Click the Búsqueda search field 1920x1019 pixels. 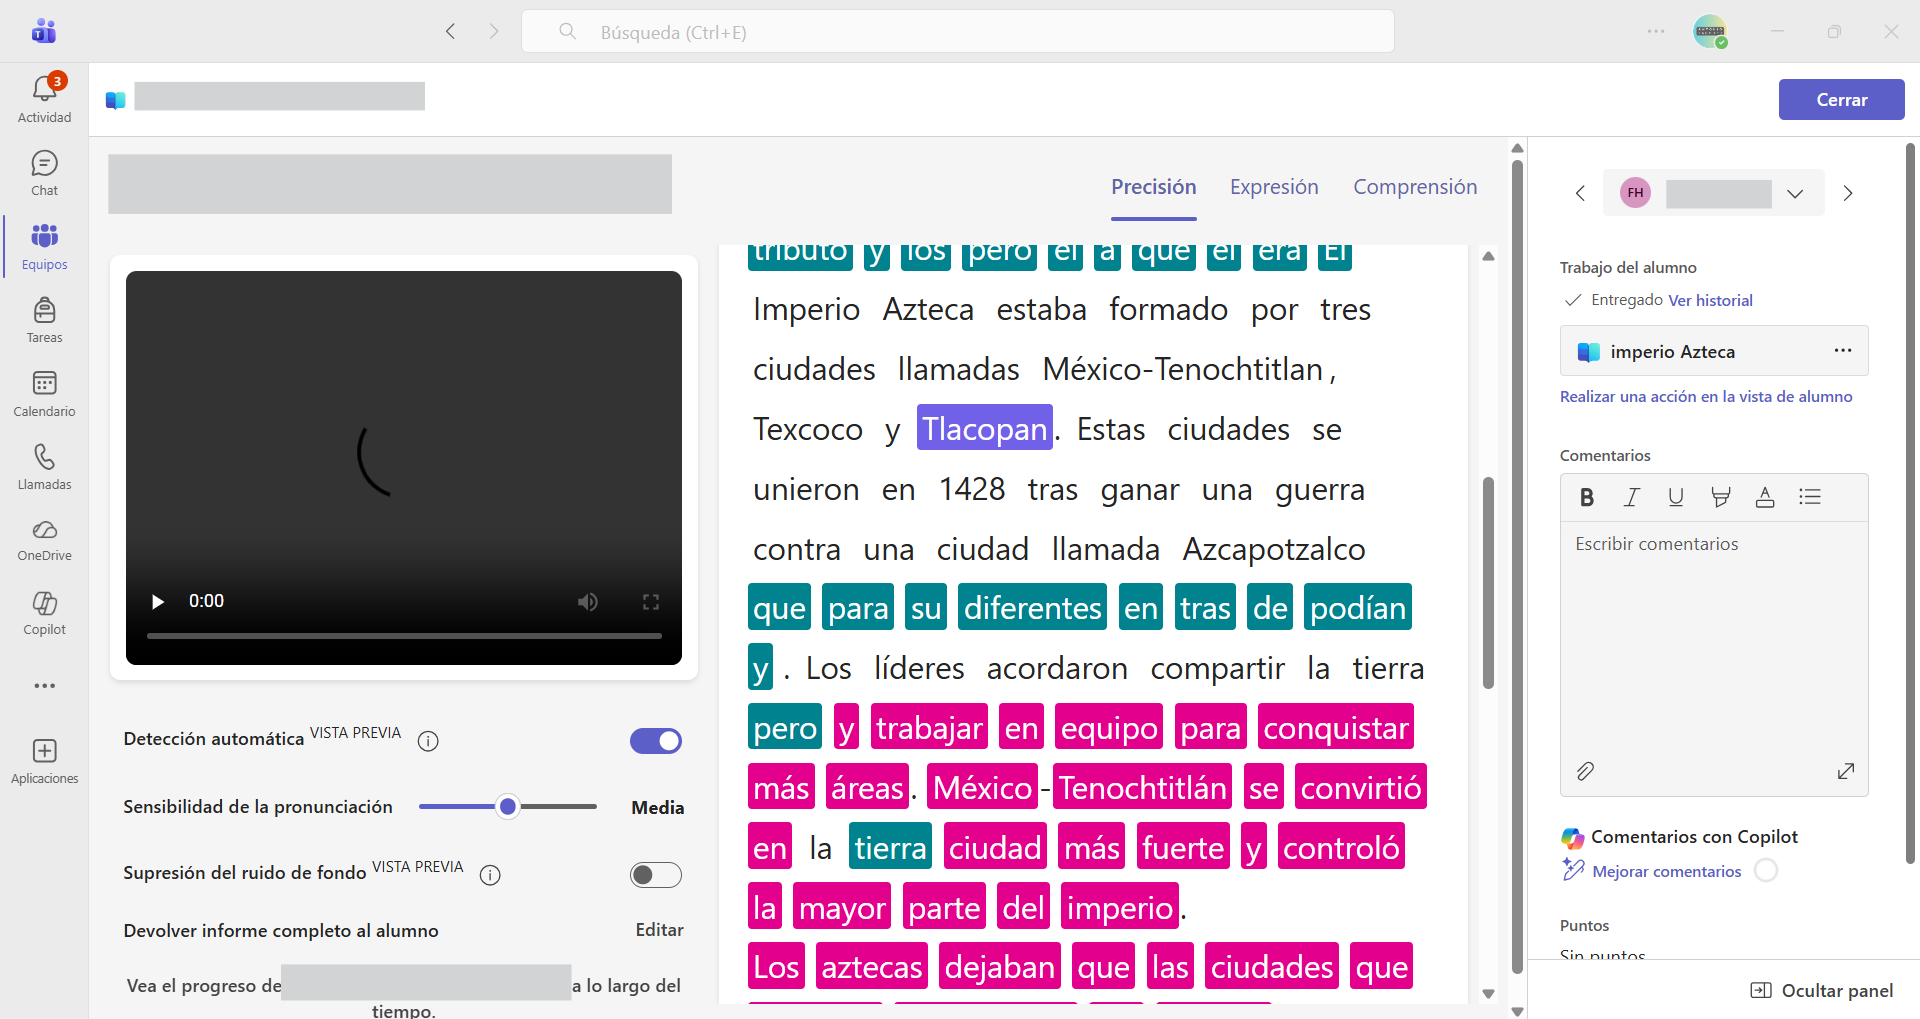(x=958, y=32)
